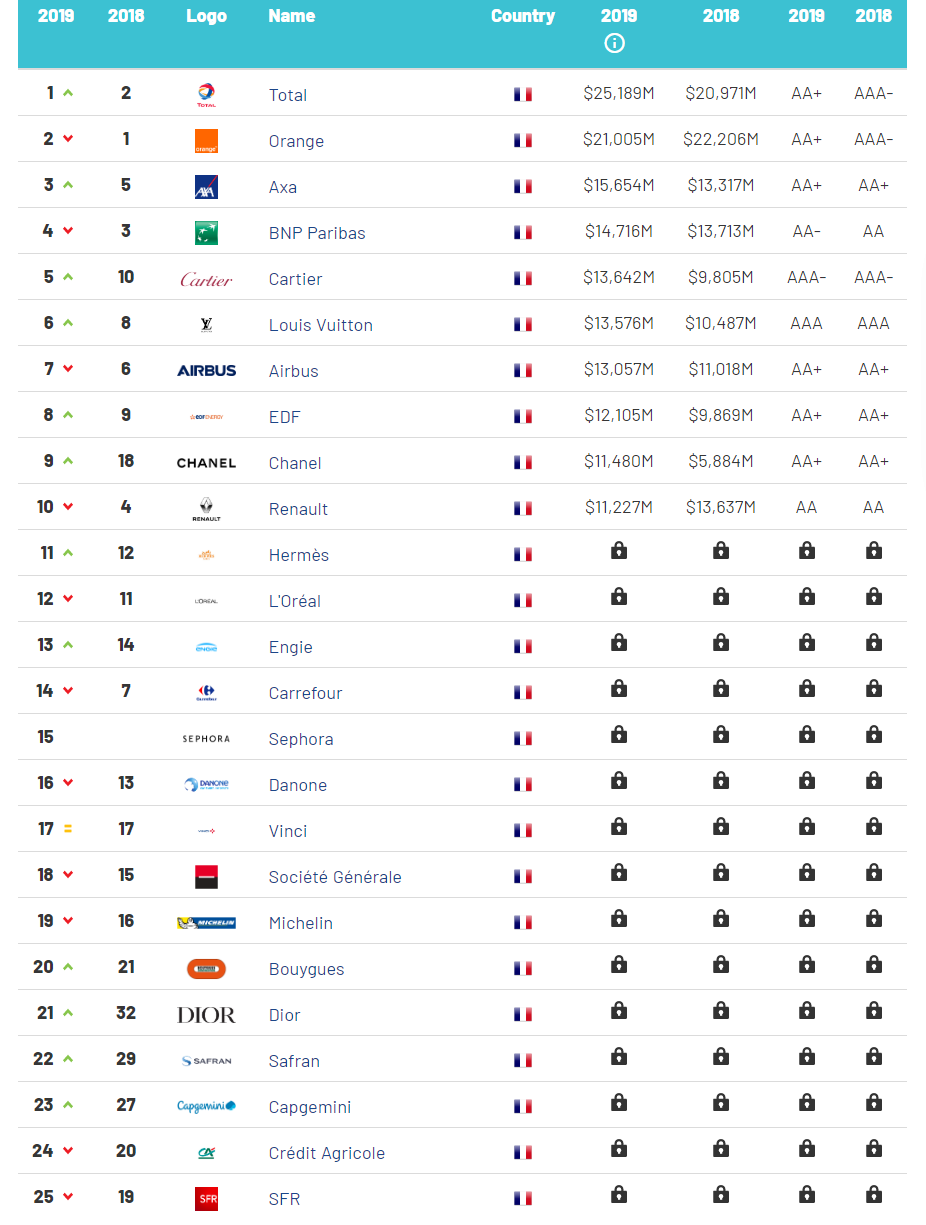This screenshot has width=926, height=1225.
Task: Open the Crédit Agricole brand link
Action: pyautogui.click(x=326, y=1153)
